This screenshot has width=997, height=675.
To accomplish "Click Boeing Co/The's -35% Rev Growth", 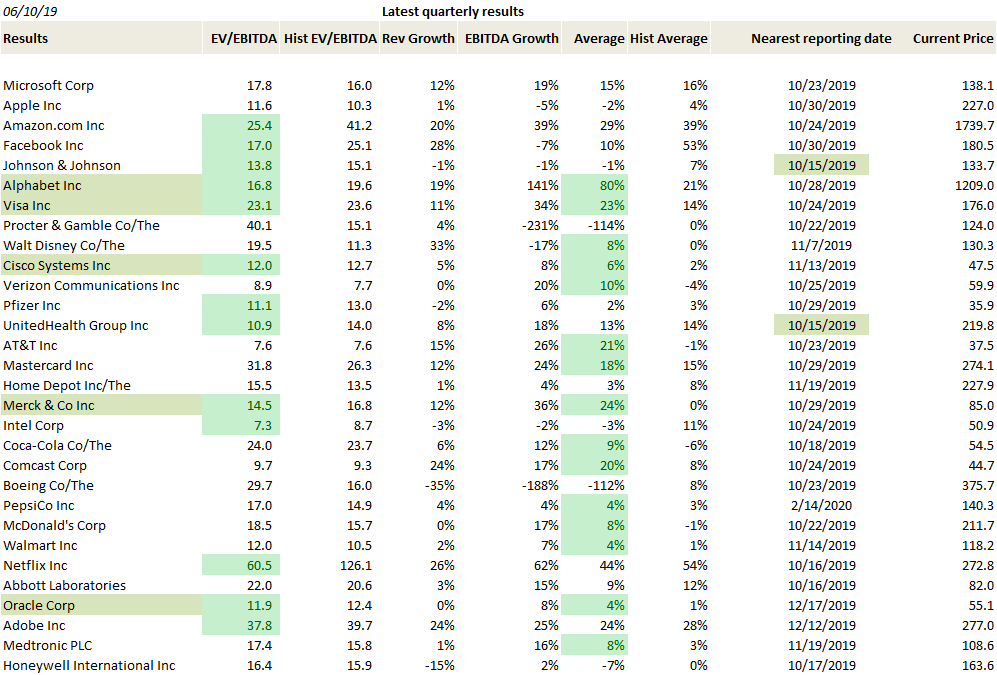I will tap(440, 485).
